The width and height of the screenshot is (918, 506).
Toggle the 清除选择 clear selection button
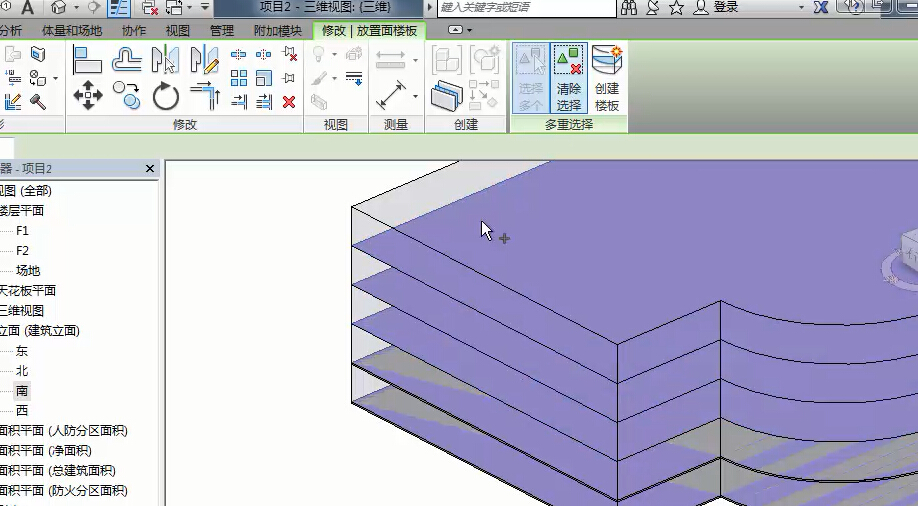pyautogui.click(x=569, y=78)
